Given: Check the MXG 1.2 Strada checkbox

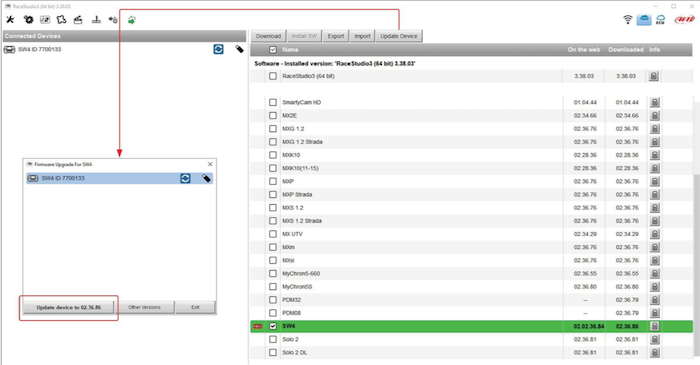Looking at the screenshot, I should pyautogui.click(x=273, y=142).
